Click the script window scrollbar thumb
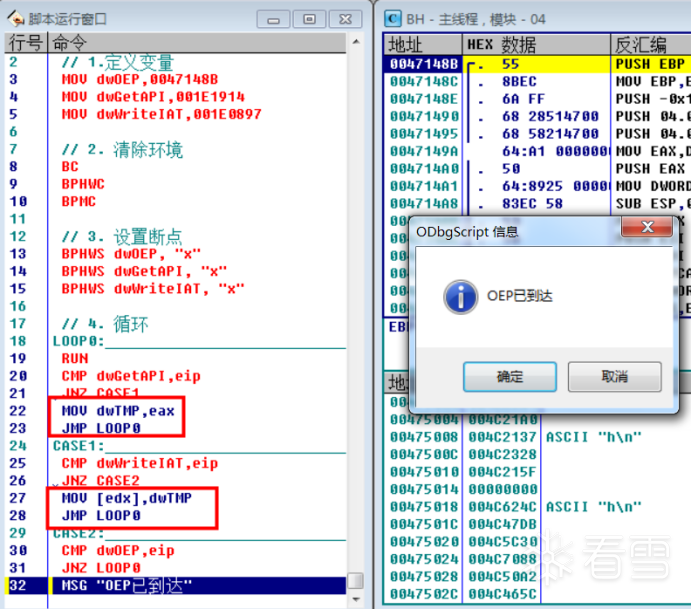Viewport: 692px width, 610px height. tap(356, 580)
